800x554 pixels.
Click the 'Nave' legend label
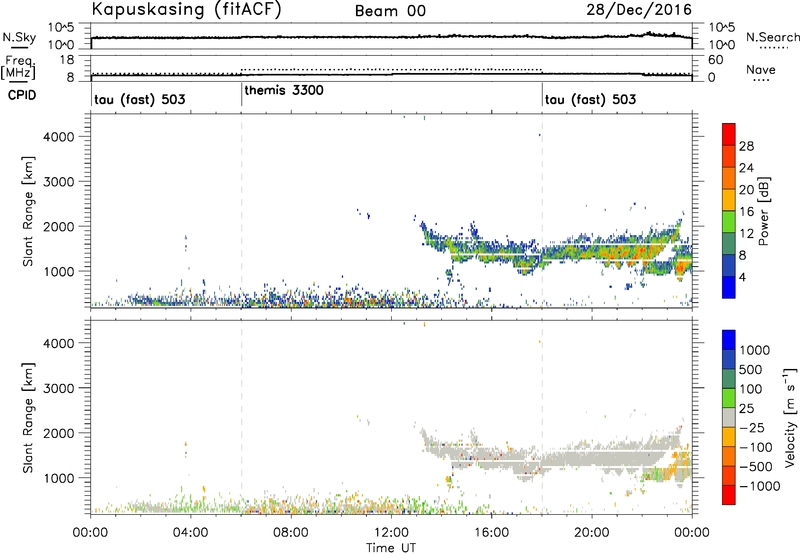click(x=761, y=69)
